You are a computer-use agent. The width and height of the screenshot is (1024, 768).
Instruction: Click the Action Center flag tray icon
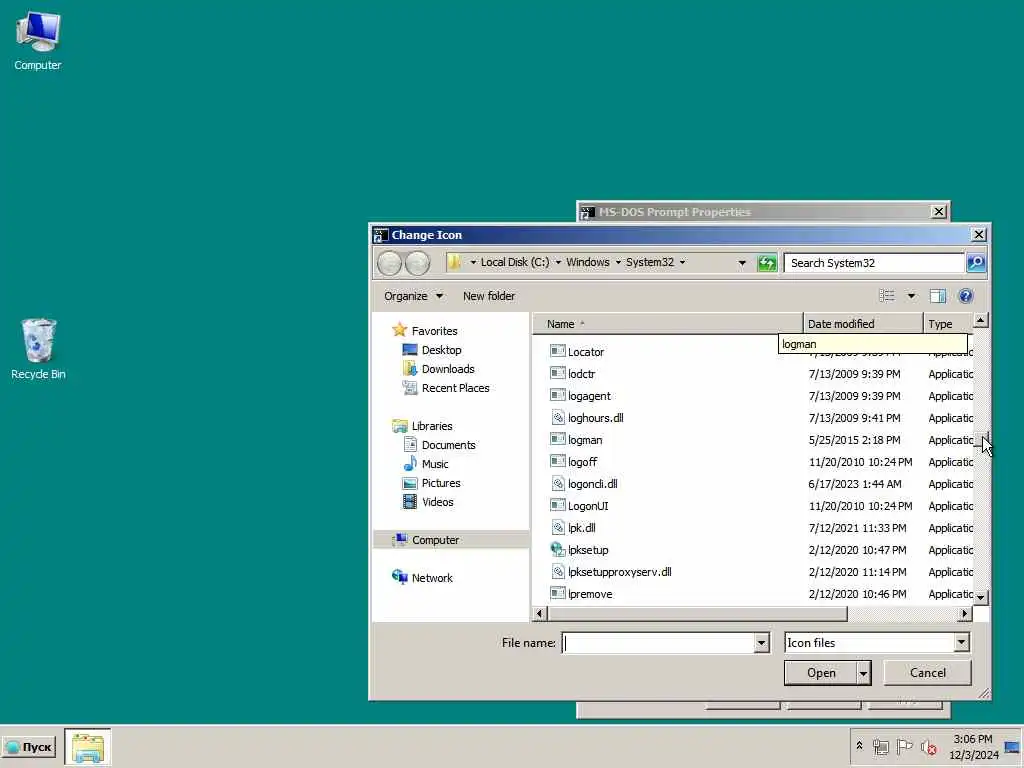click(904, 746)
